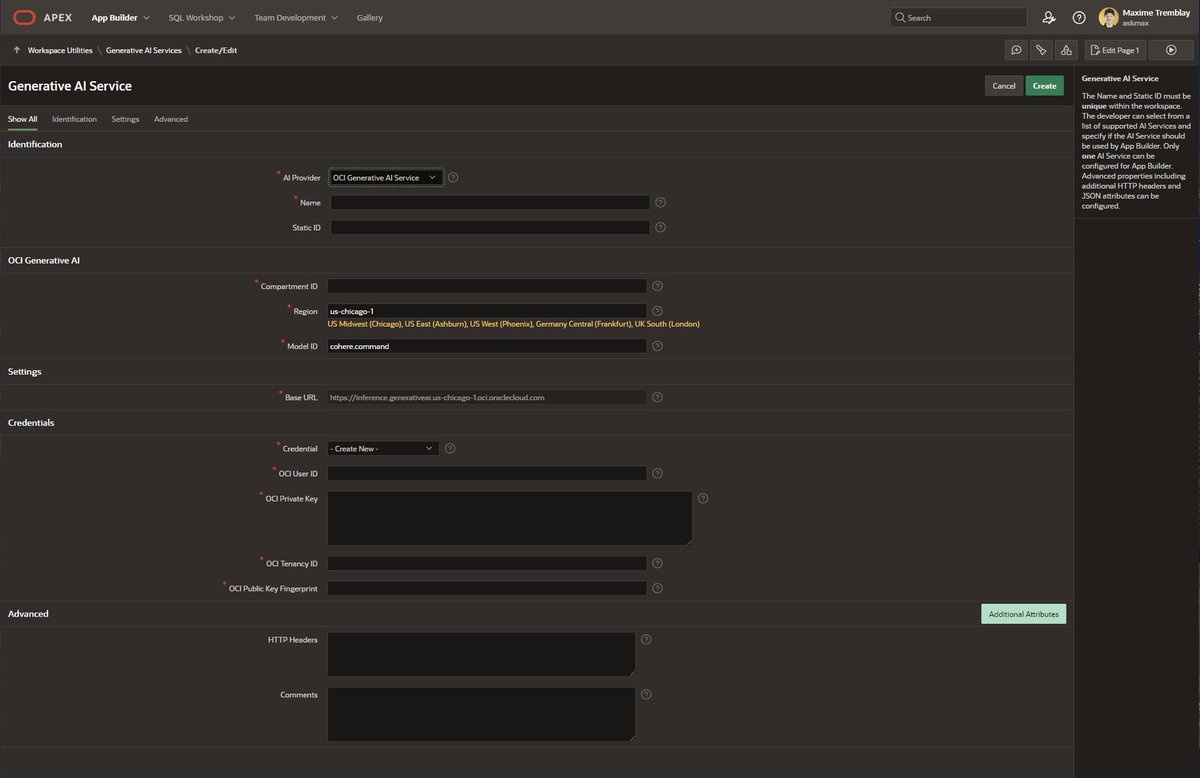Show help for AI Provider field
Image resolution: width=1200 pixels, height=778 pixels.
[x=453, y=177]
